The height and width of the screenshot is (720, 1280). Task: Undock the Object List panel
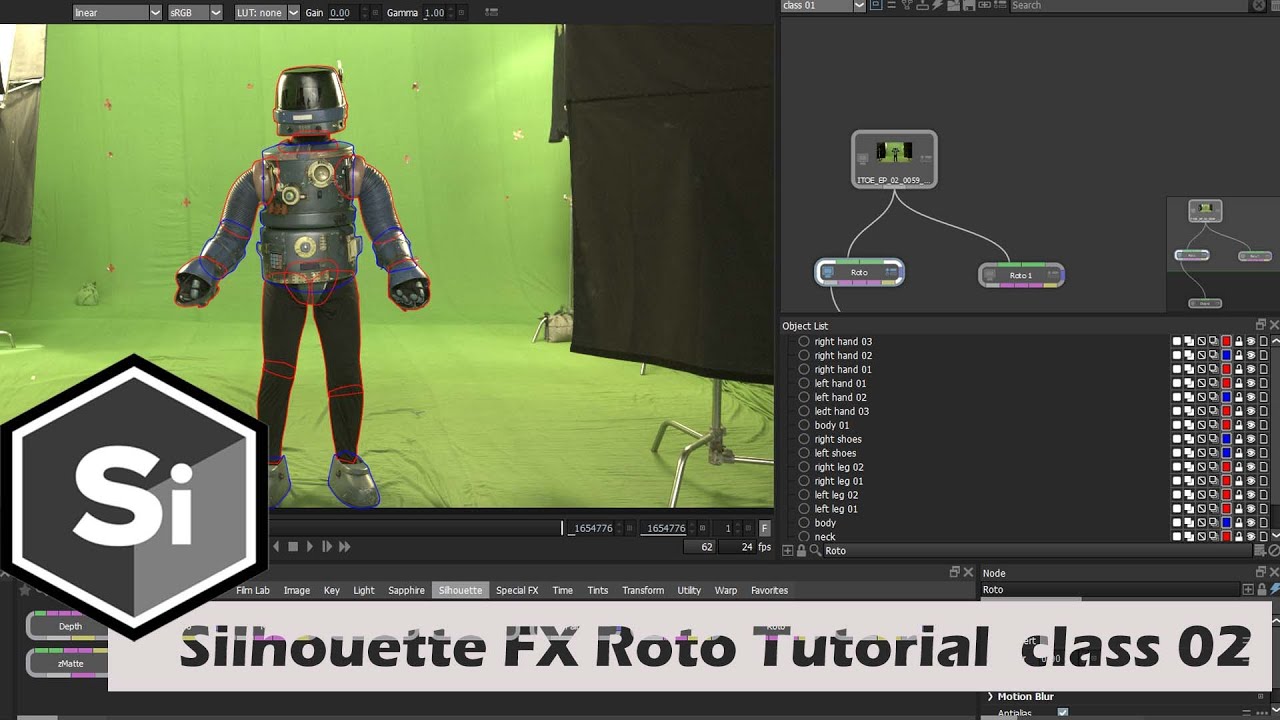pos(1261,325)
